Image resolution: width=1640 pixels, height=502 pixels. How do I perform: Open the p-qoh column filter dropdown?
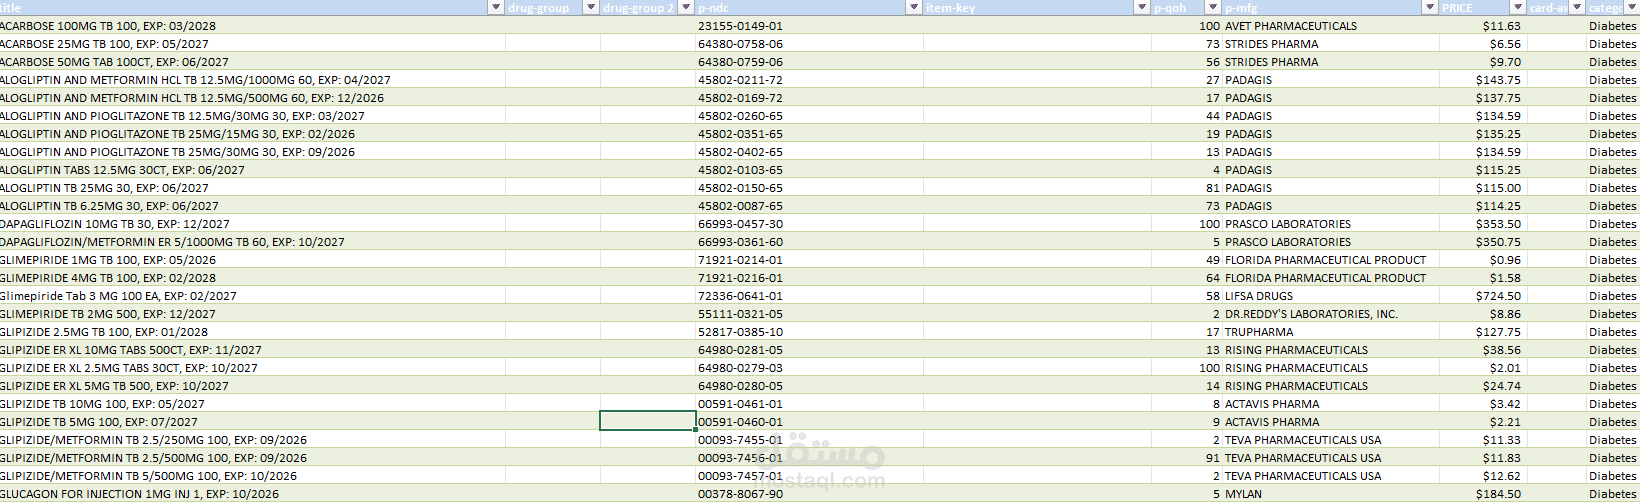(x=1214, y=7)
